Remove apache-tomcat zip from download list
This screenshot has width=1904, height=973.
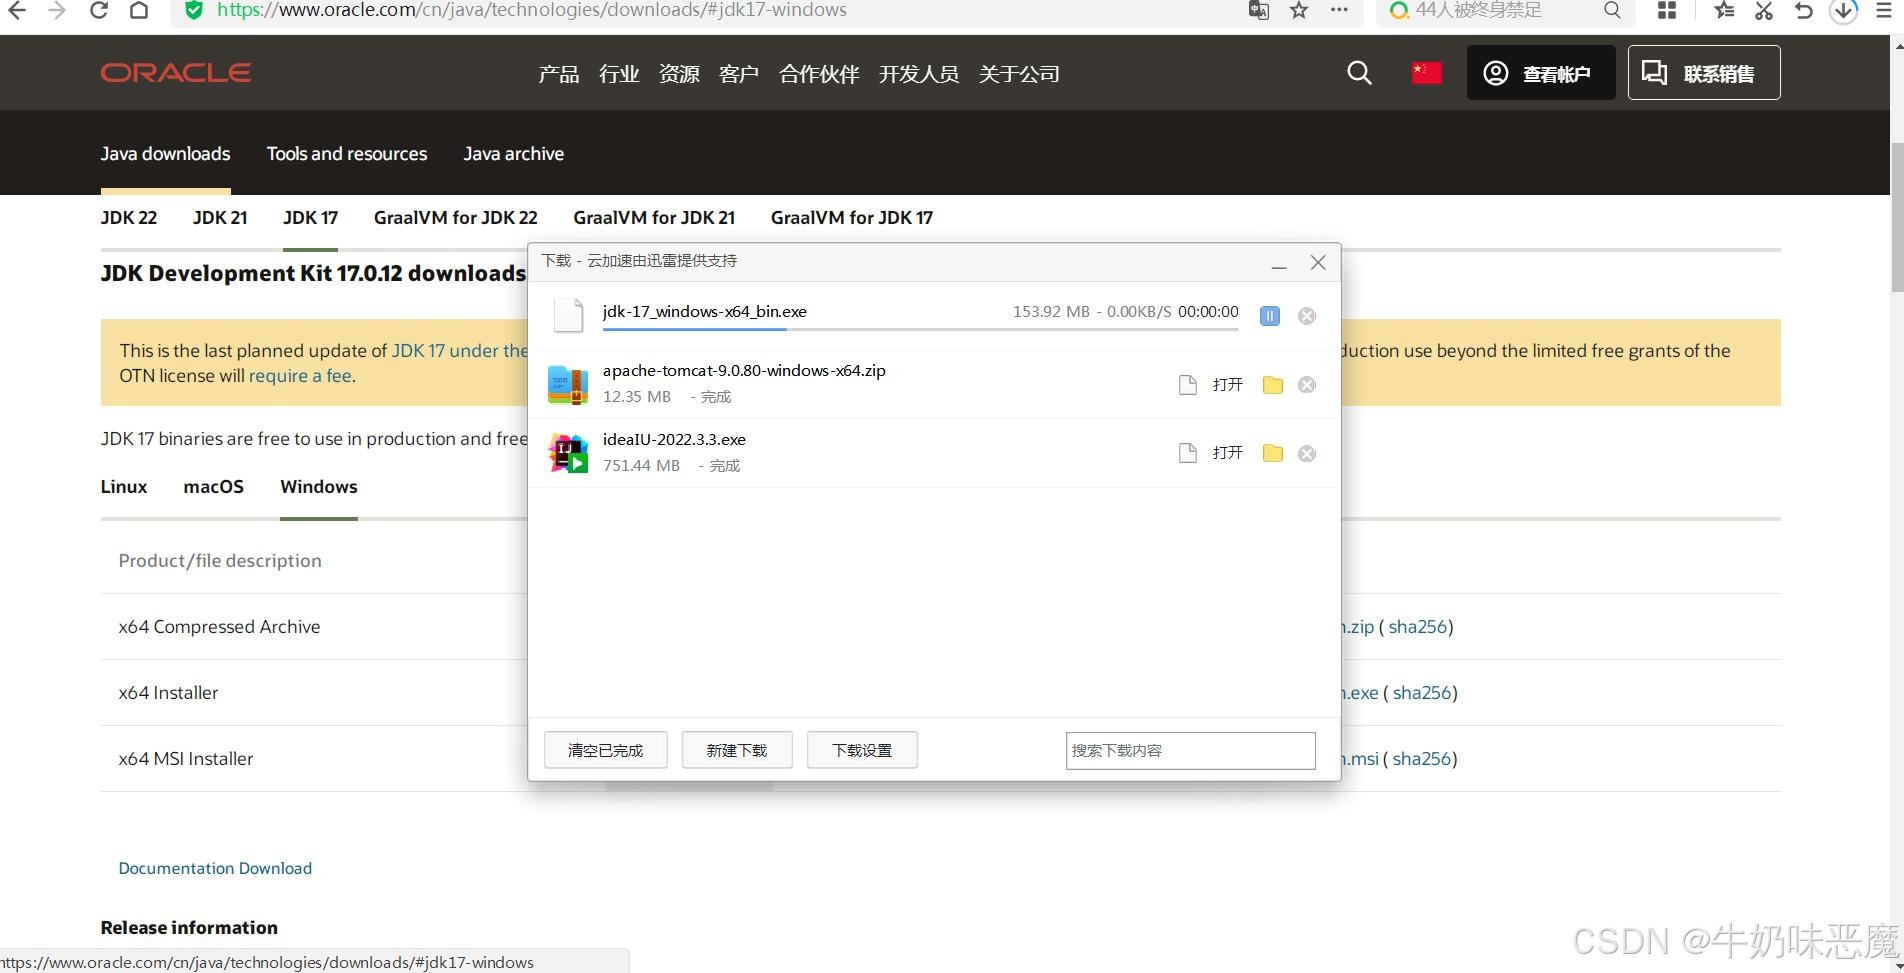(1307, 385)
